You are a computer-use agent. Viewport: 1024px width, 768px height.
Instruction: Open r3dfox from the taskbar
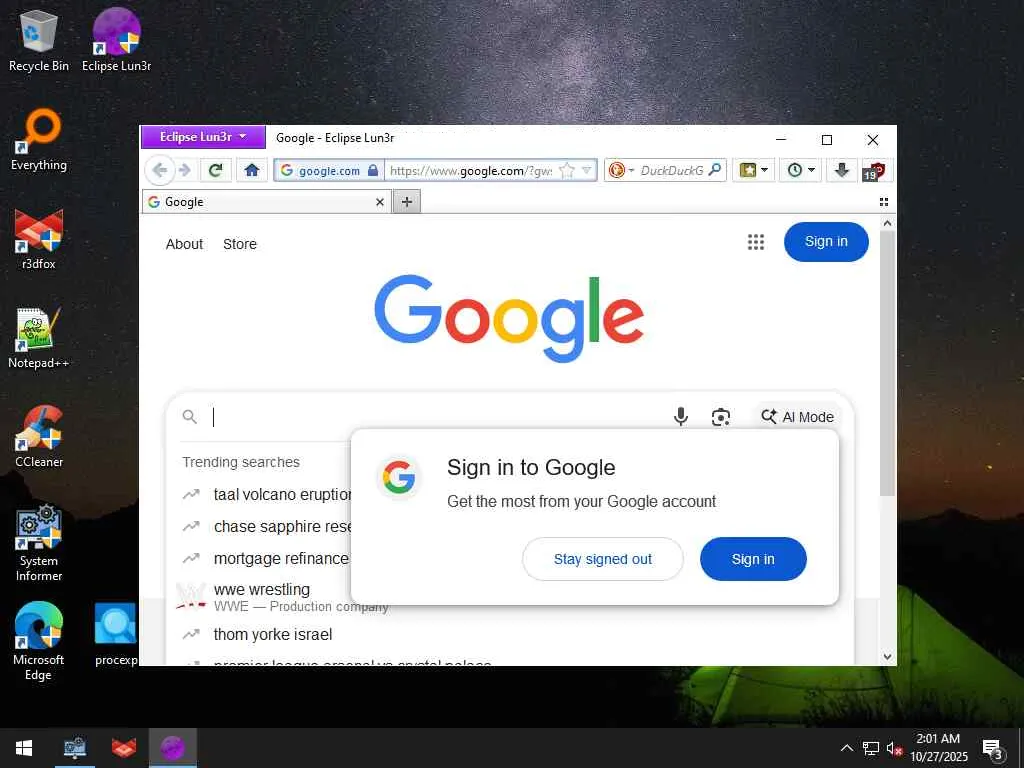(123, 748)
